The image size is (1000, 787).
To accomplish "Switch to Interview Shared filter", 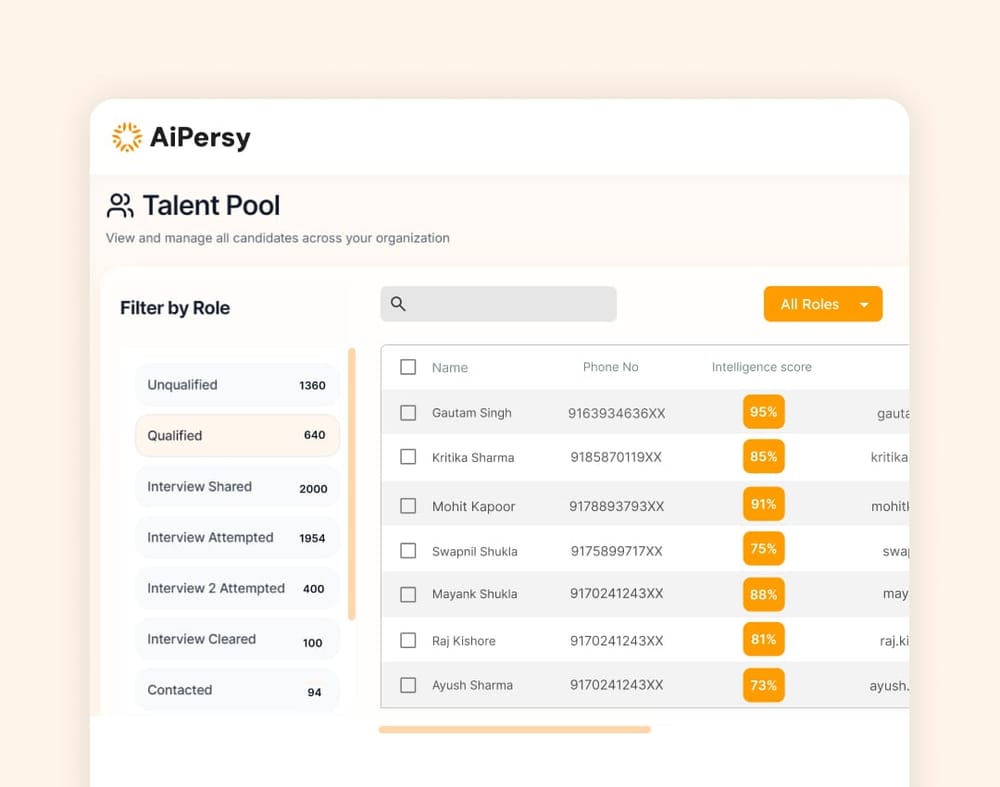I will [x=237, y=487].
